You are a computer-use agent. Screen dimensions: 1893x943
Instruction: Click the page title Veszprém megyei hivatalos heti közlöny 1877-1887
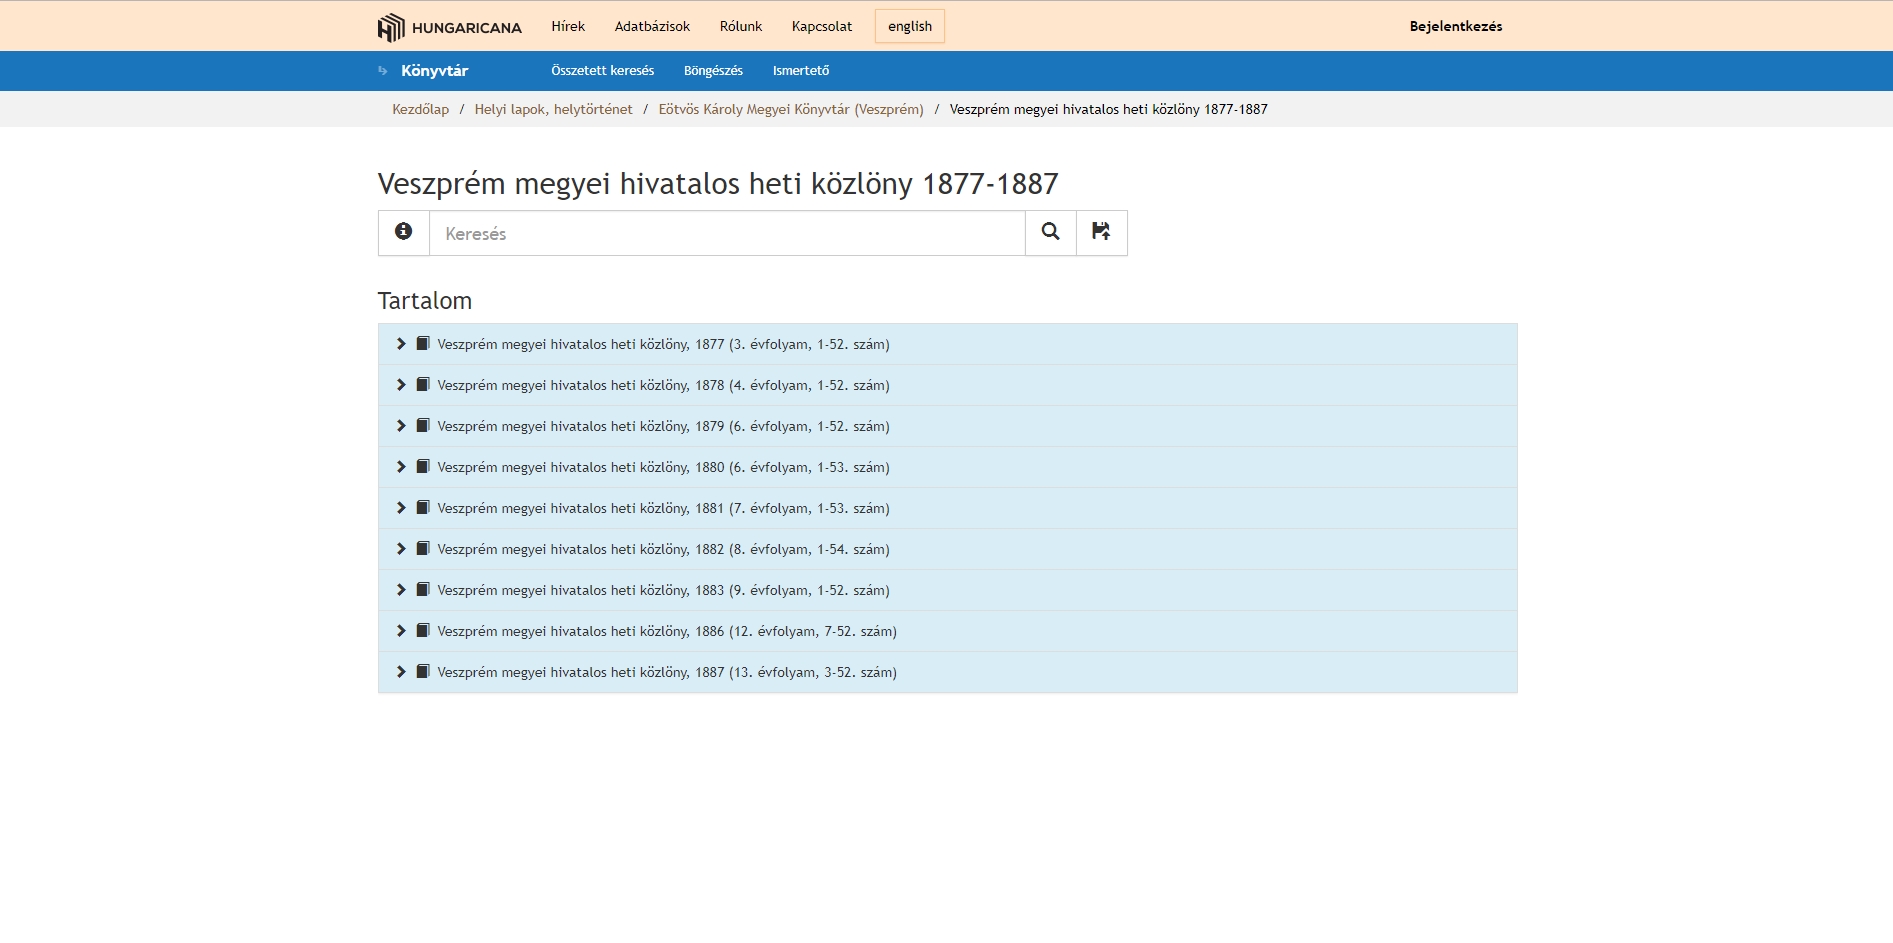coord(718,184)
